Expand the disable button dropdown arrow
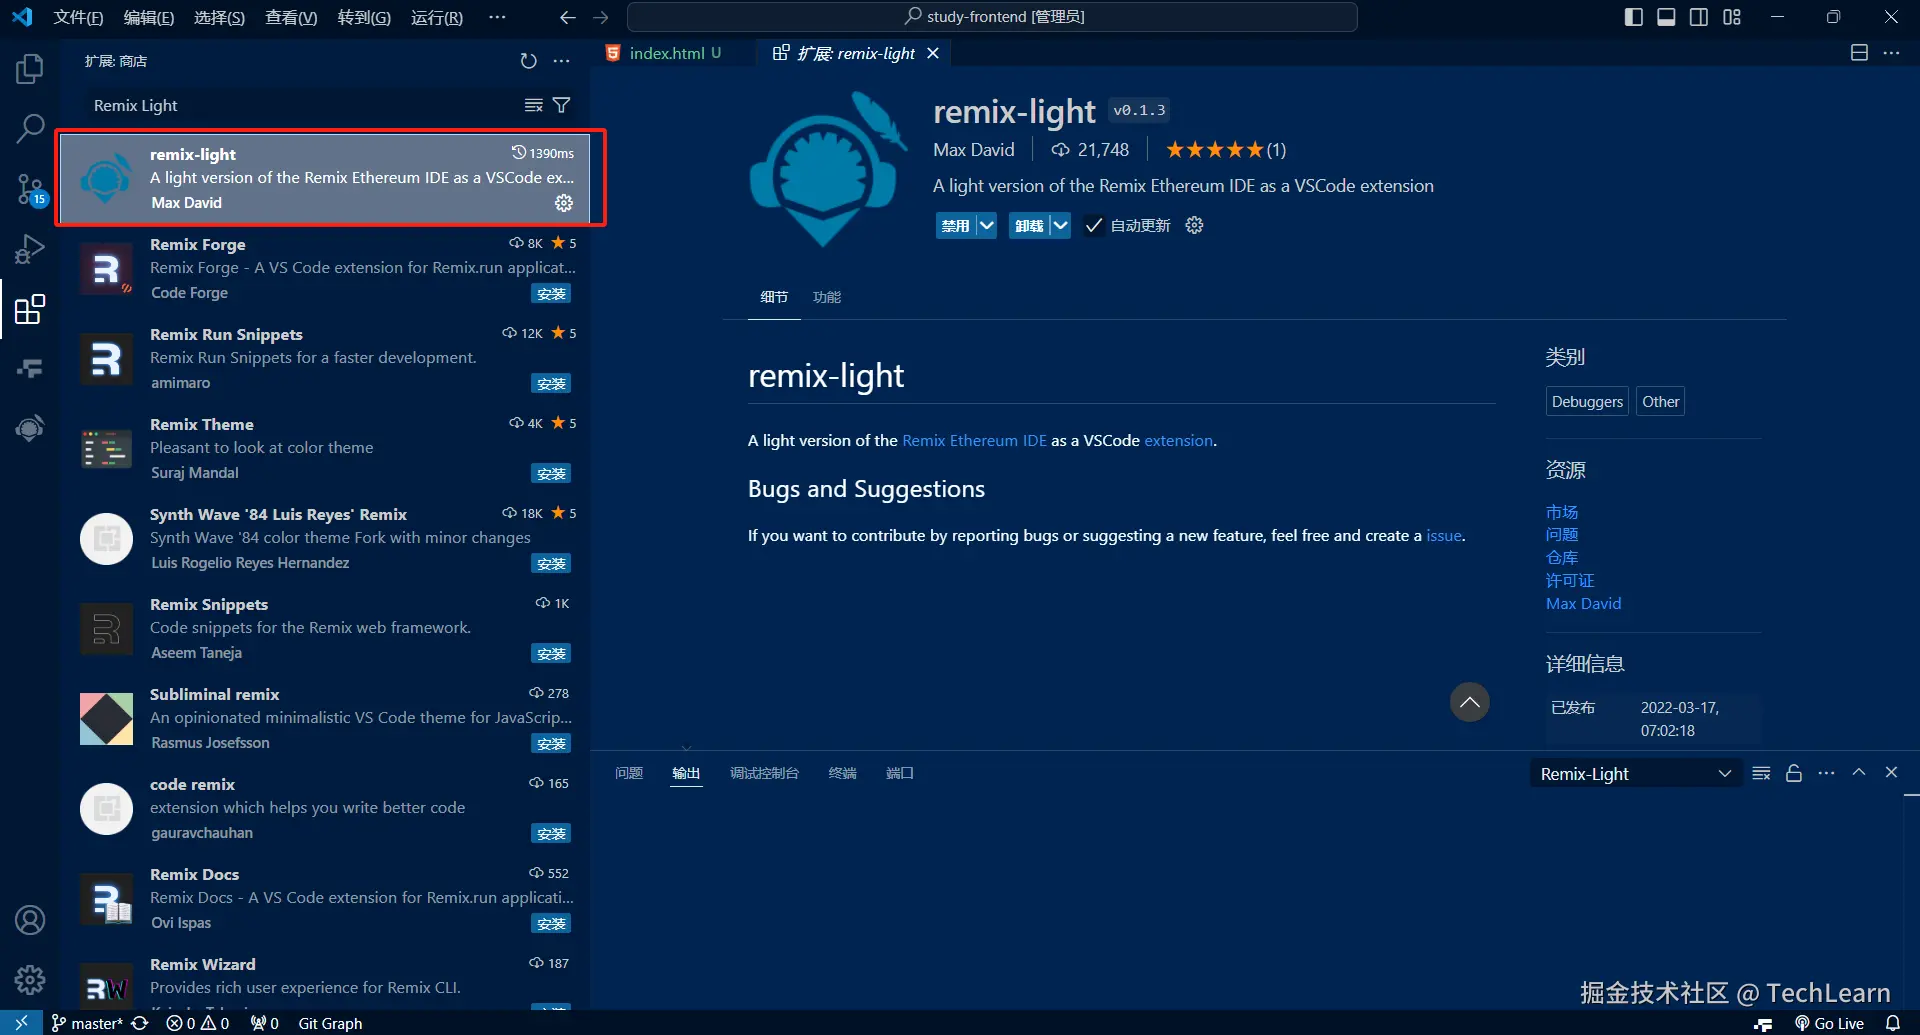 [x=986, y=226]
